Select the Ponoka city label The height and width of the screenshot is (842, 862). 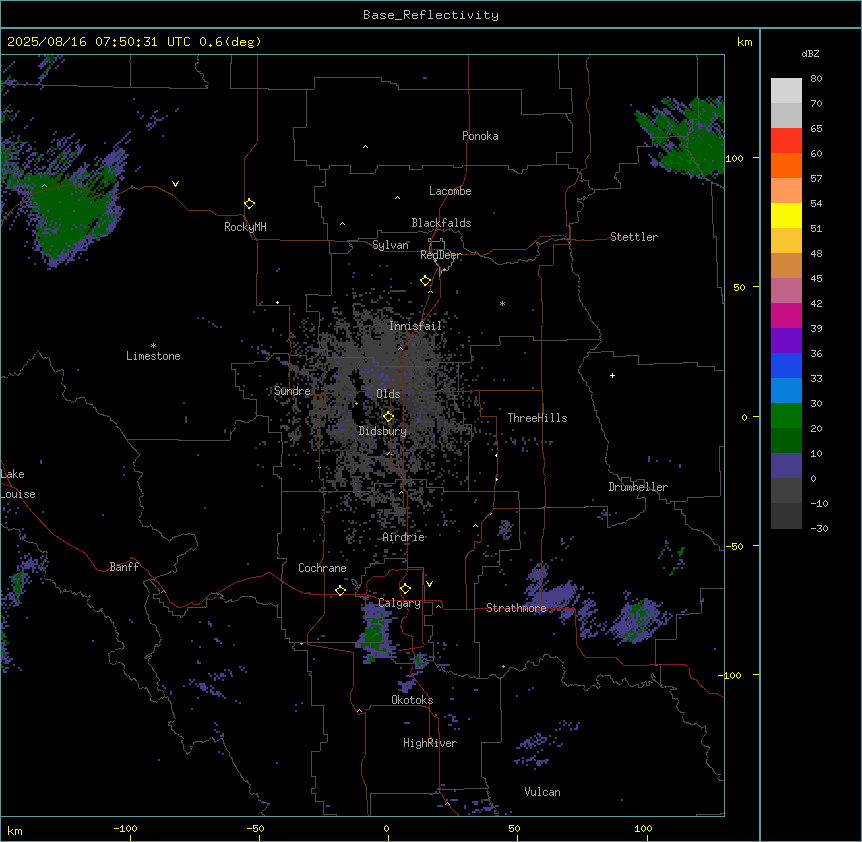coord(480,136)
